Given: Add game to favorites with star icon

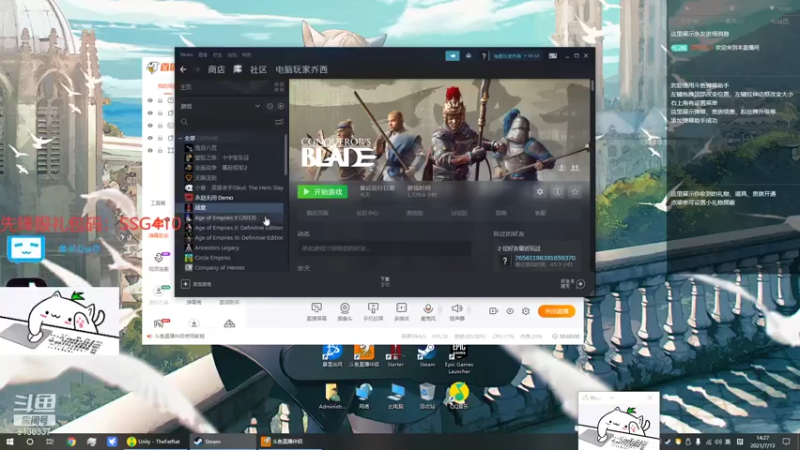Looking at the screenshot, I should click(575, 192).
